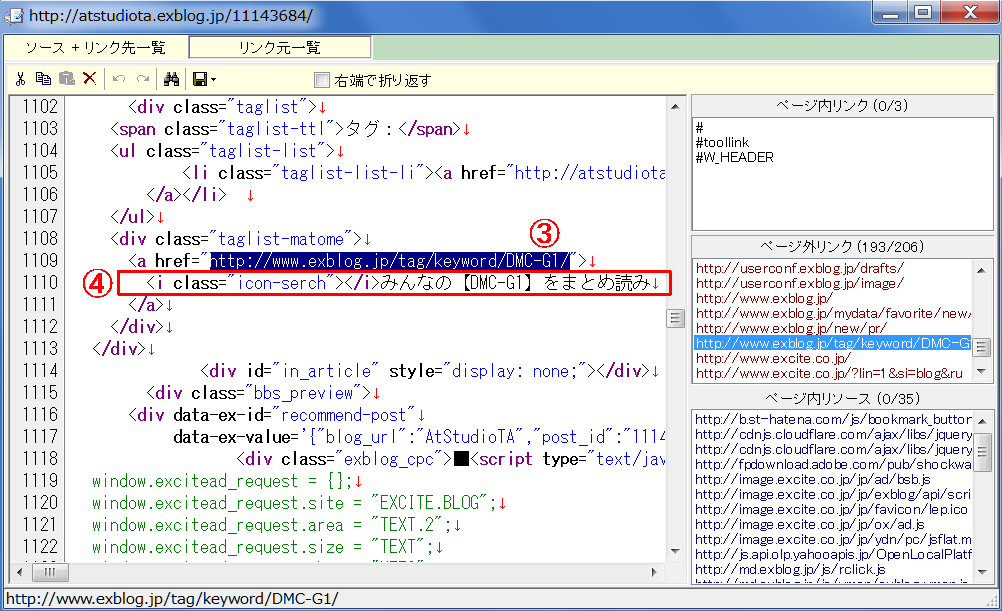
Task: Select image.excite.co.jp favicon/lep.ico resource
Action: (831, 509)
